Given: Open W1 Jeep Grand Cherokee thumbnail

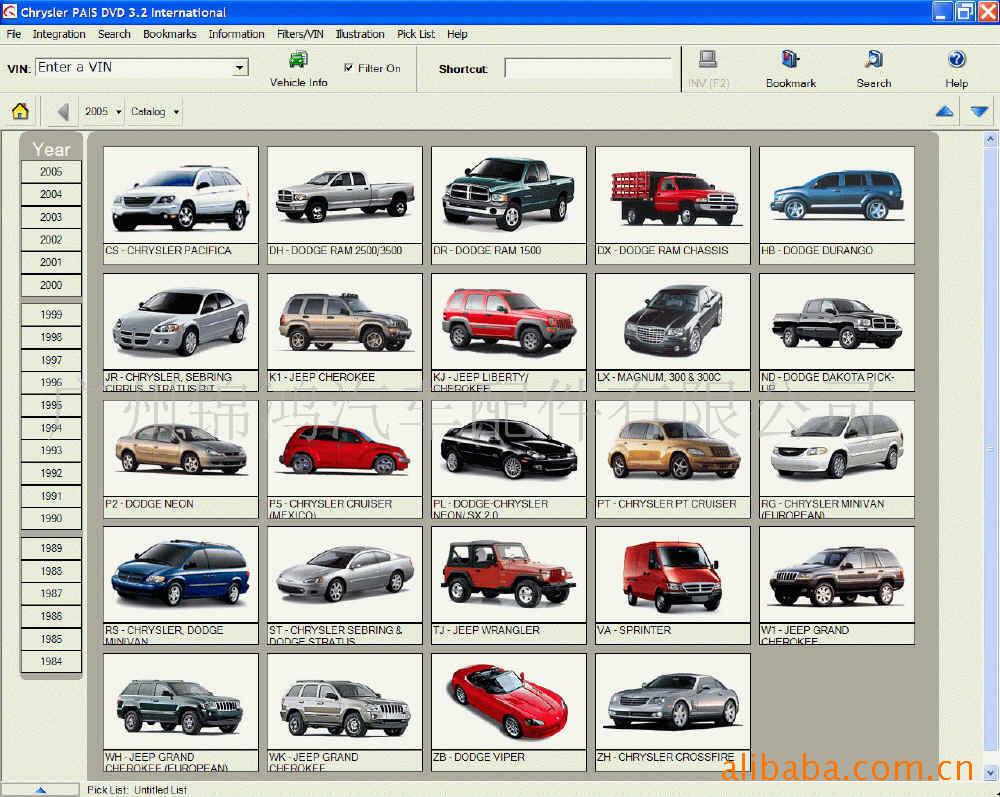Looking at the screenshot, I should pos(836,574).
